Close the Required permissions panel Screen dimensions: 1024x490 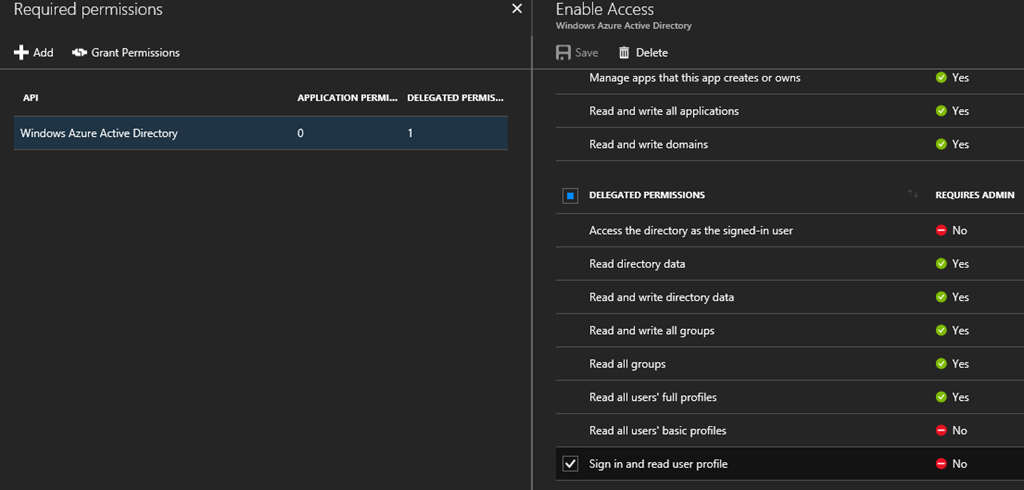coord(517,9)
